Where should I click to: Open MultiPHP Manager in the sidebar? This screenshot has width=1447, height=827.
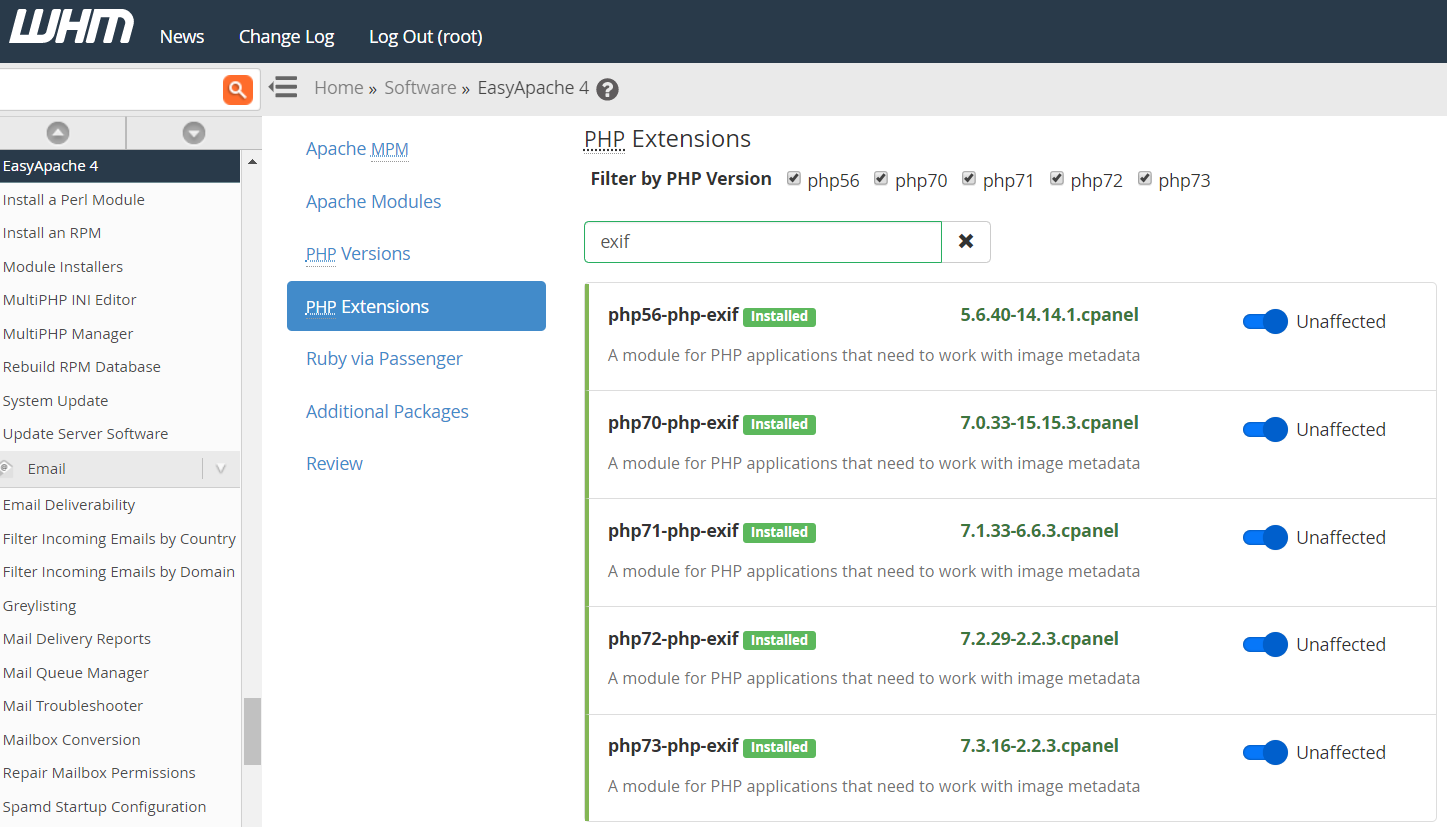click(x=68, y=333)
